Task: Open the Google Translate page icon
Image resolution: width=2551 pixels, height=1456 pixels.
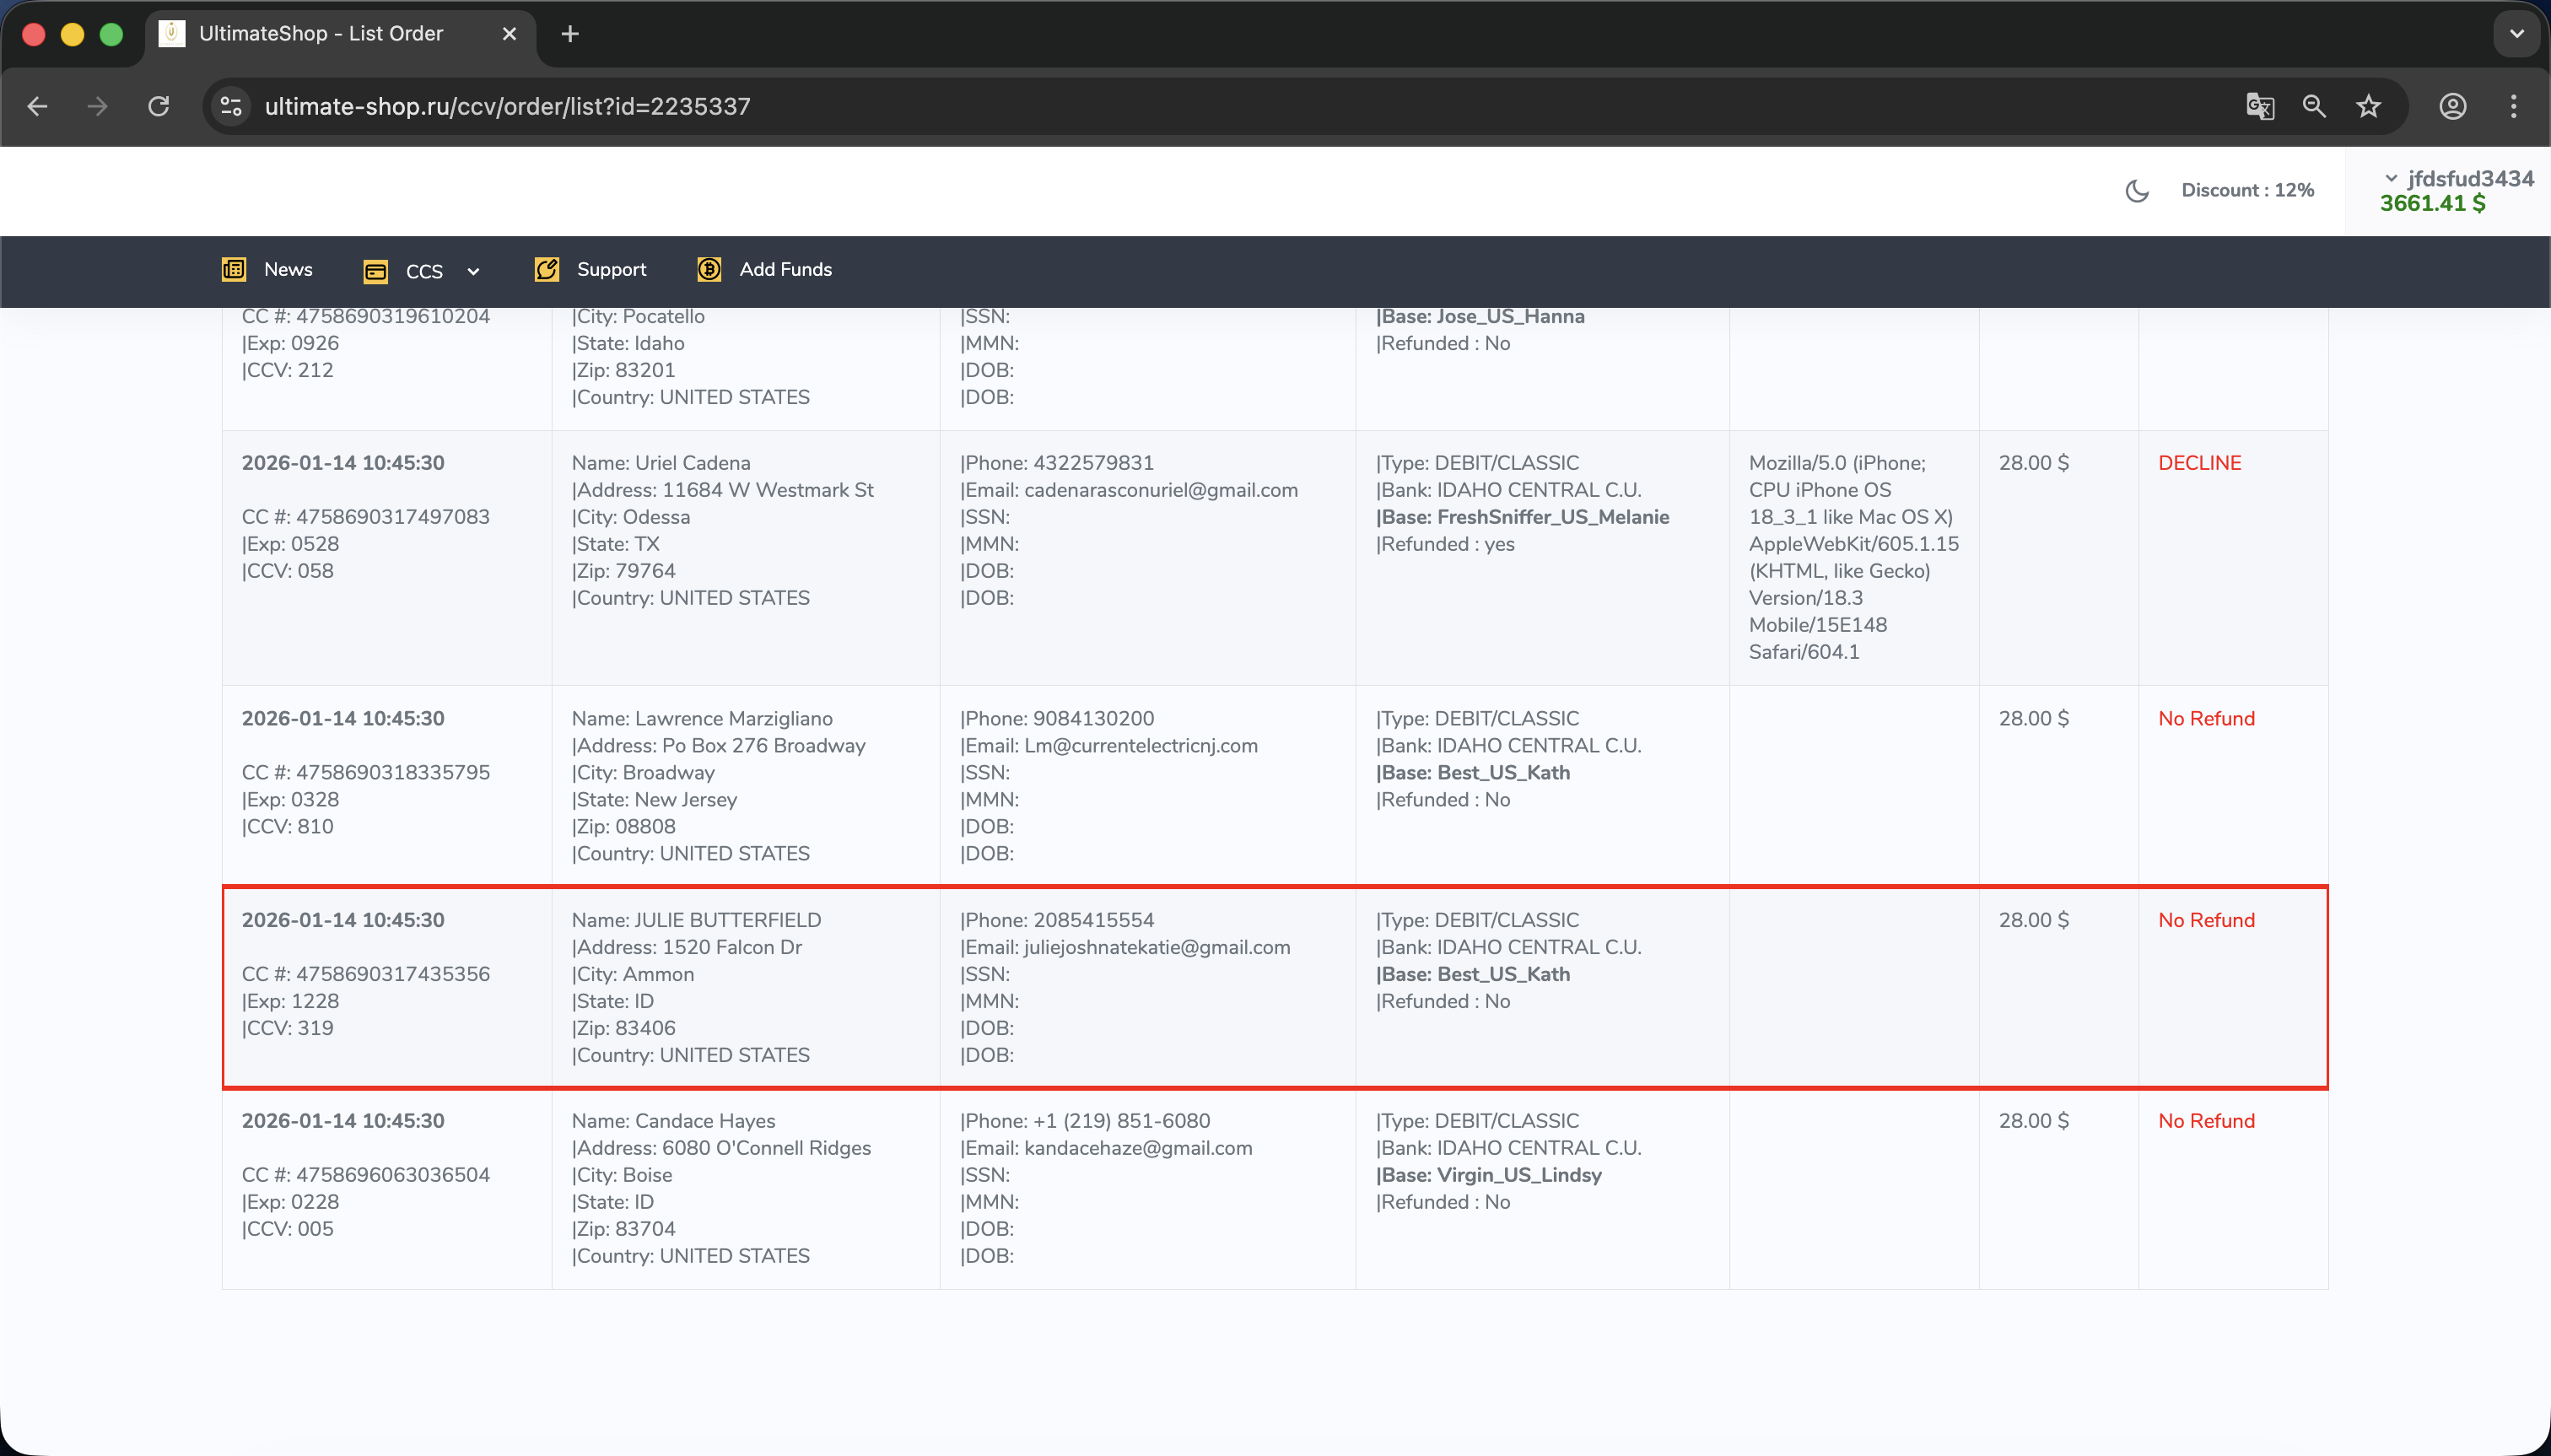Action: click(x=2259, y=106)
